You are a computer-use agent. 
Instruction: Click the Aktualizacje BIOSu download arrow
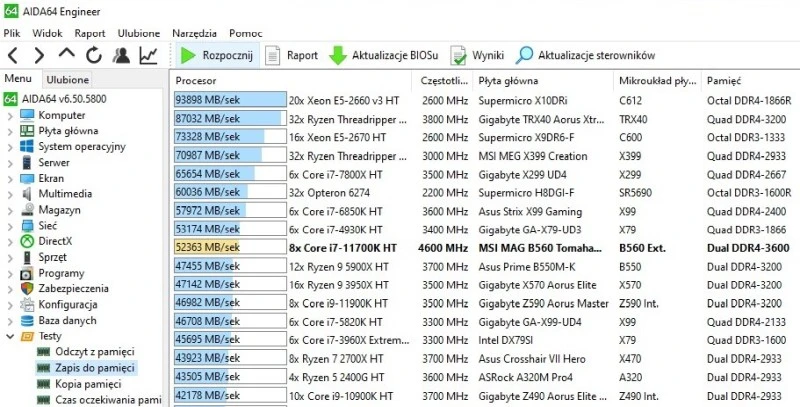[338, 56]
